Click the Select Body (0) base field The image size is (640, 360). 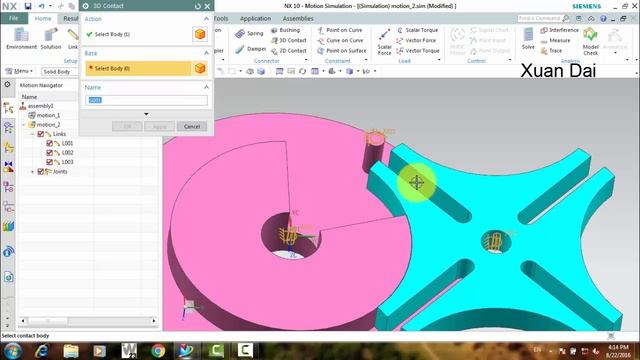pyautogui.click(x=138, y=68)
